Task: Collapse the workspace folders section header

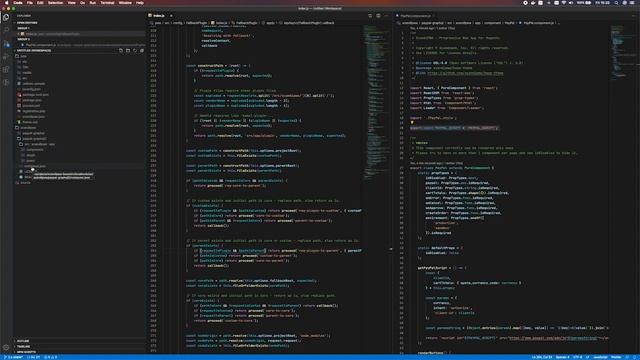Action: 34,51
